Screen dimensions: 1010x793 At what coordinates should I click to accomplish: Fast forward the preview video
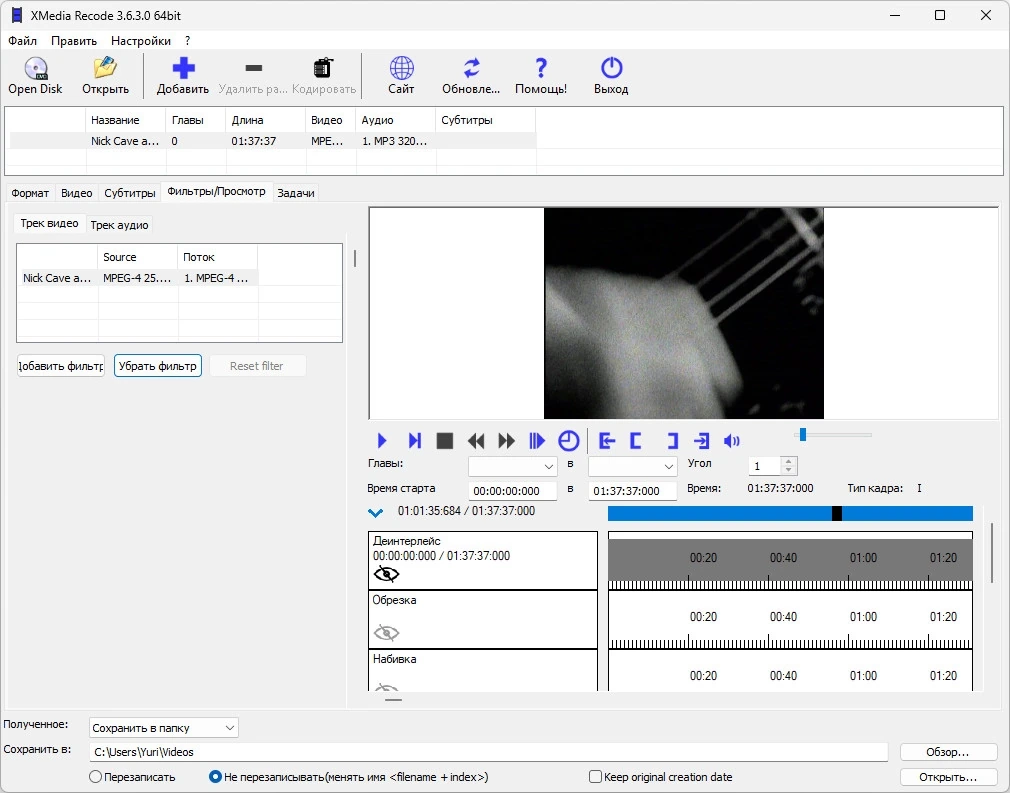(507, 441)
